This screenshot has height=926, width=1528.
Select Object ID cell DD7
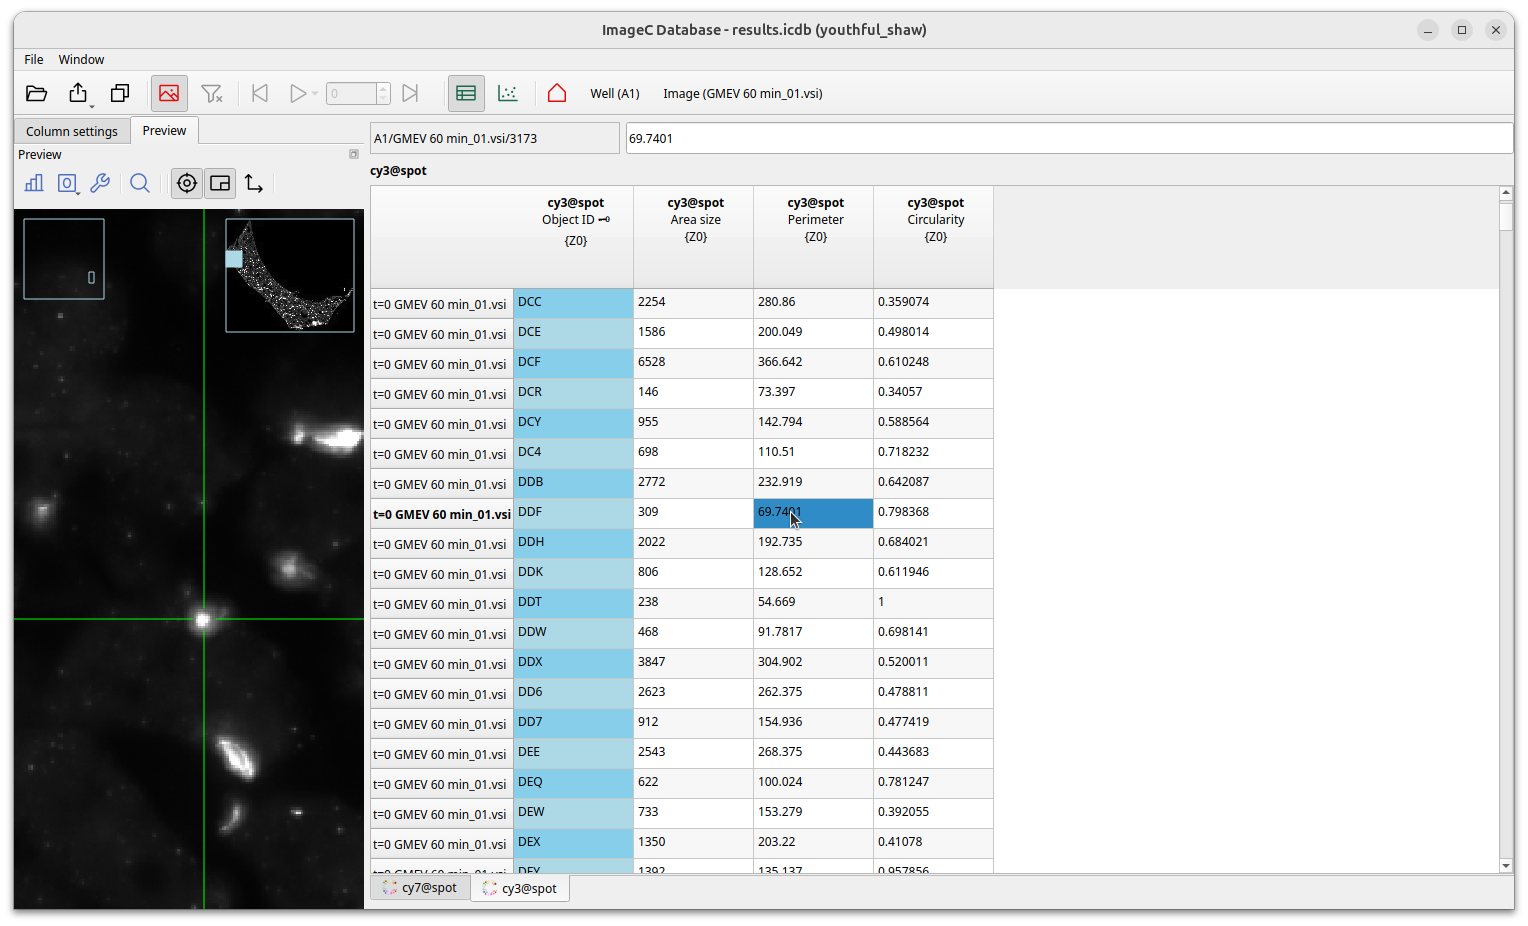573,723
